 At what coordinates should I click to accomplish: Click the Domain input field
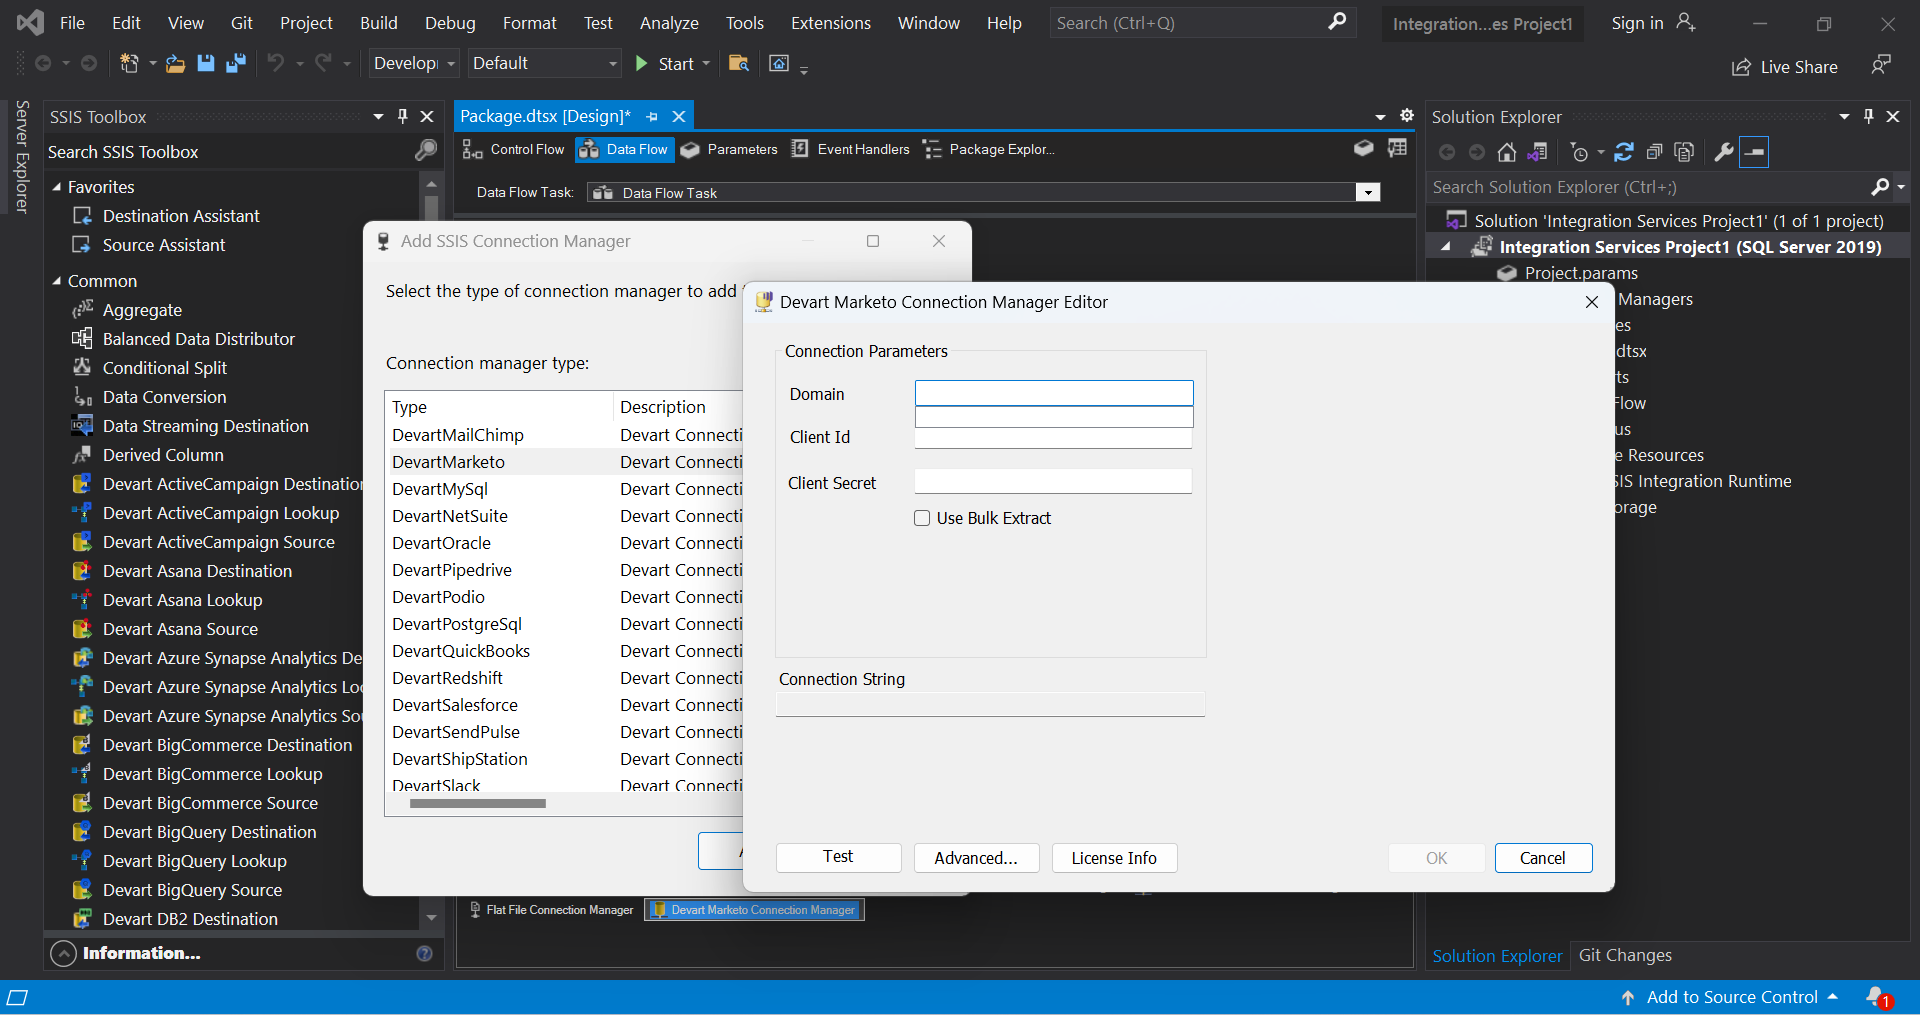point(1054,393)
